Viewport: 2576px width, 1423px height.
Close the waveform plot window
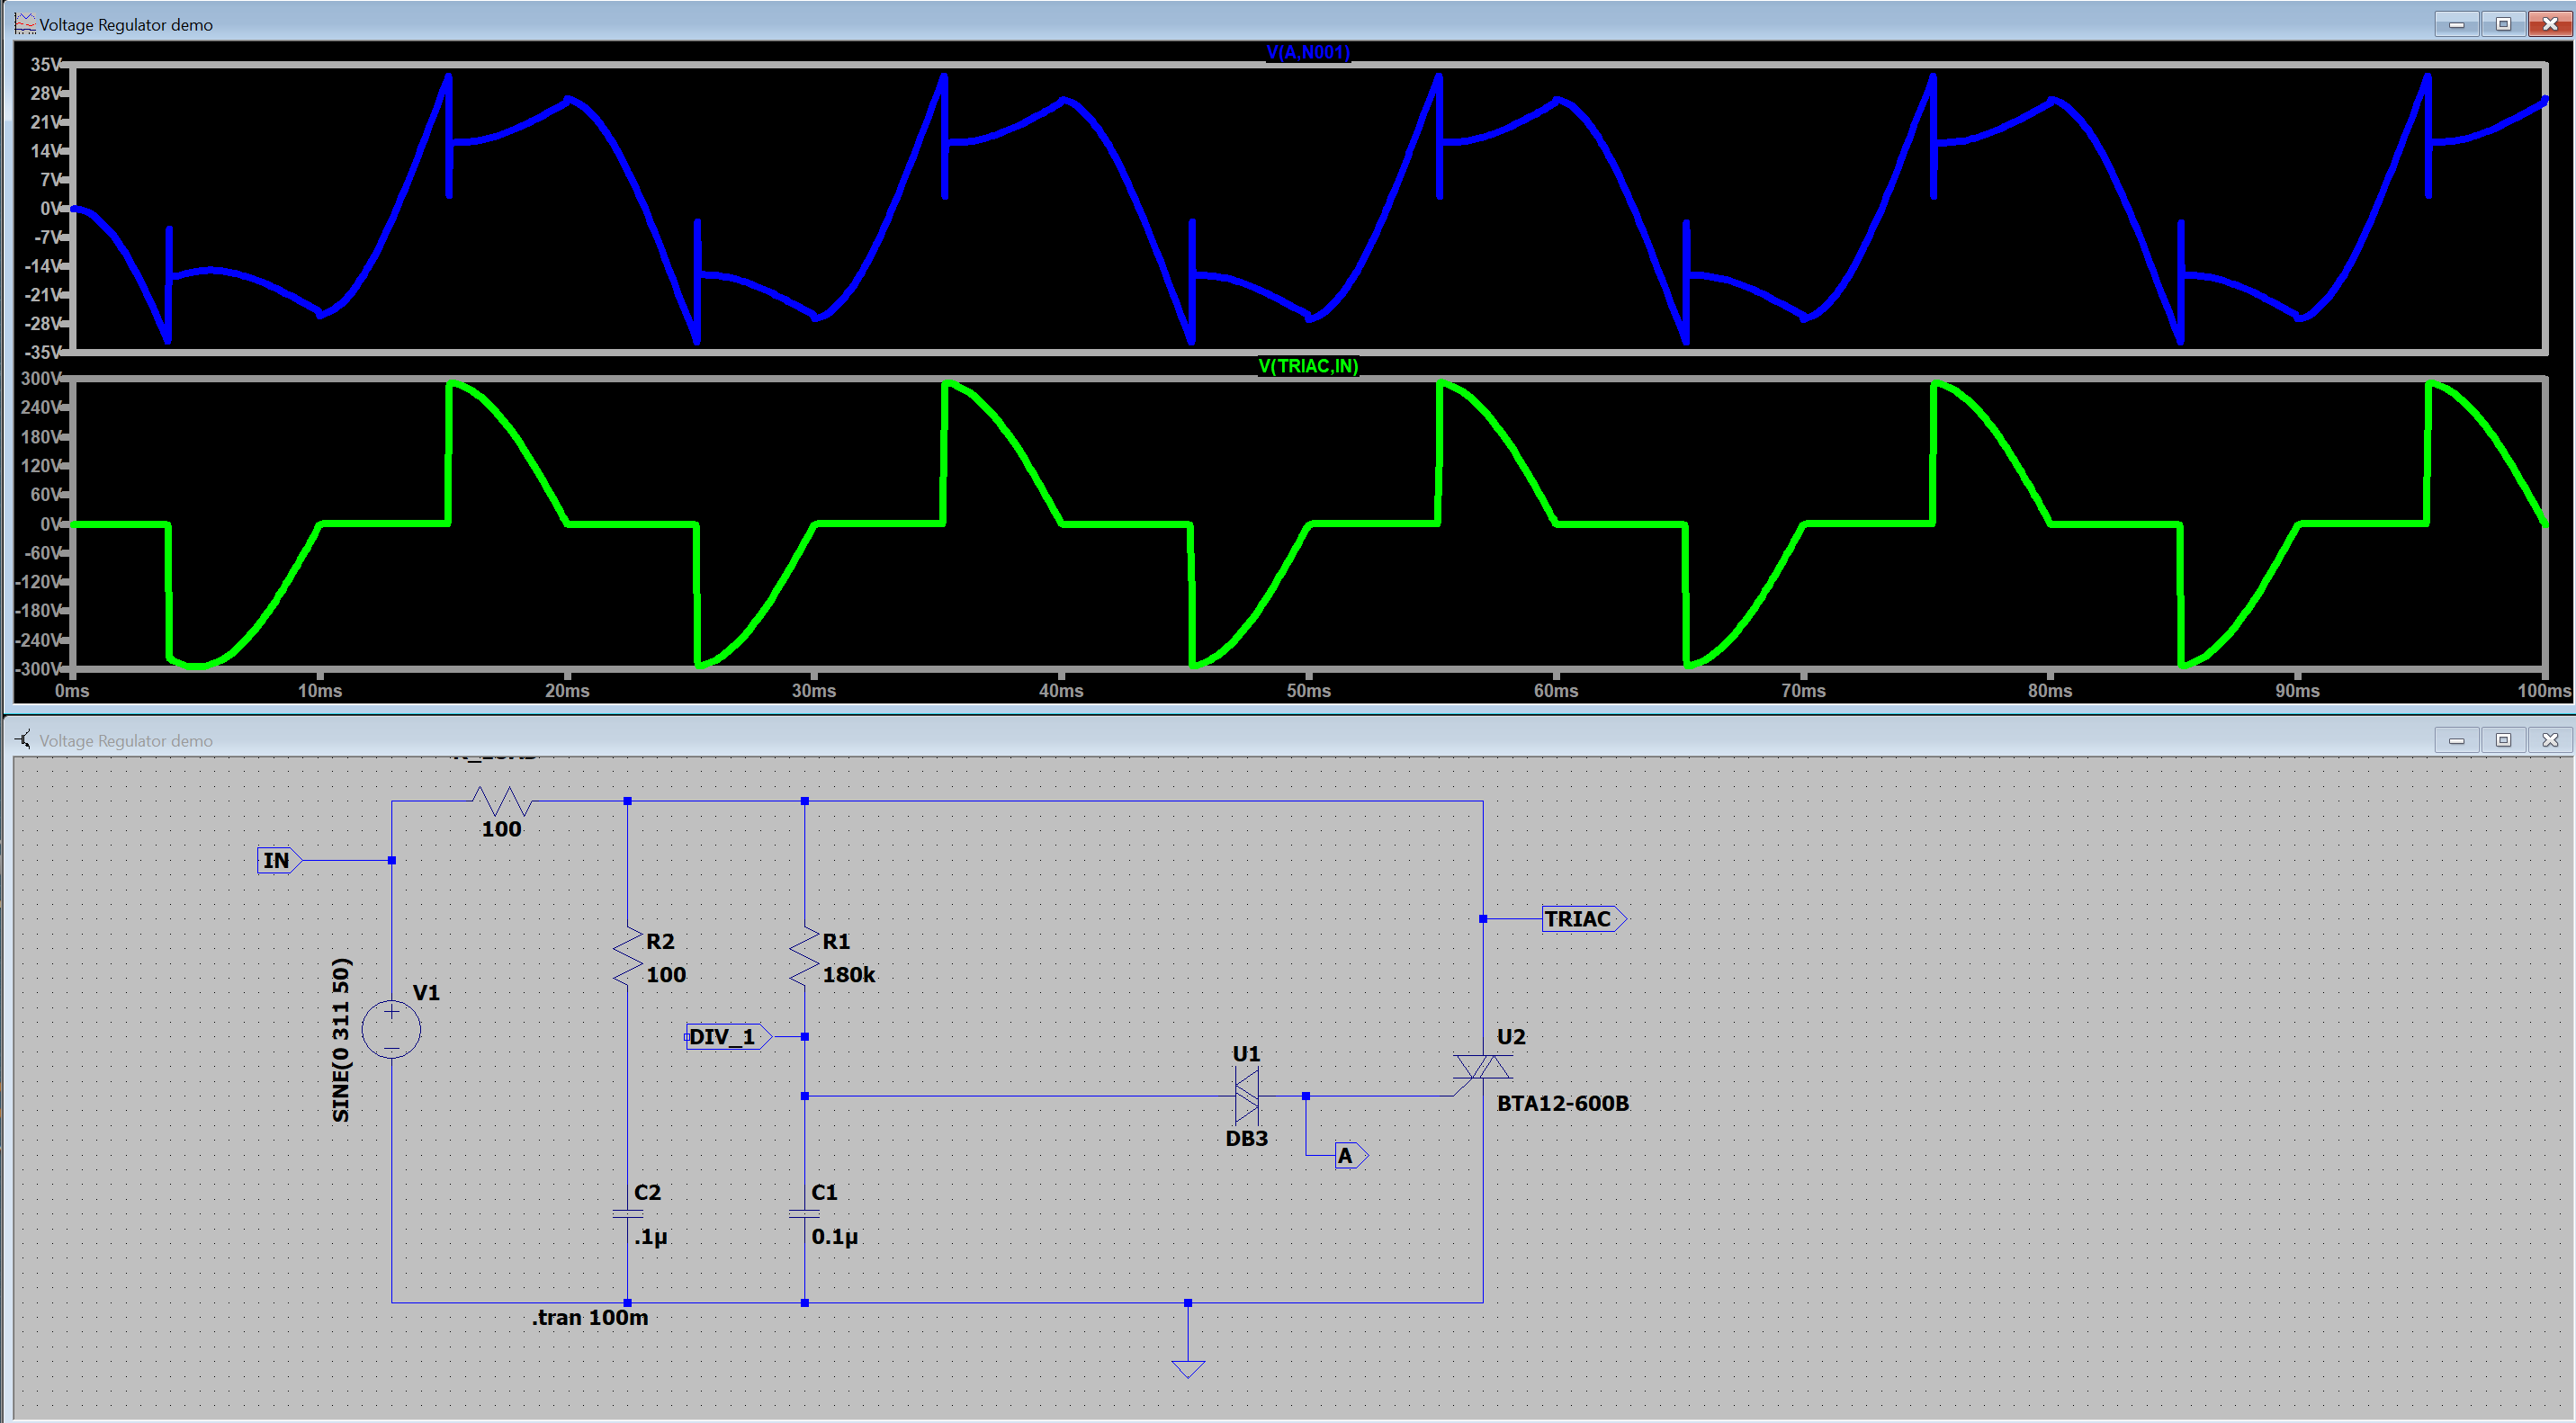click(x=2550, y=23)
